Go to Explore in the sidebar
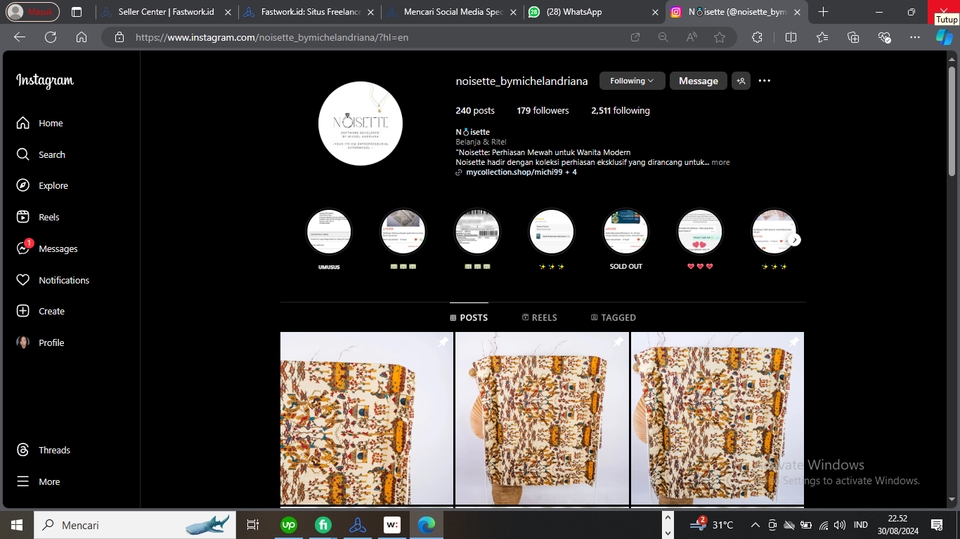Viewport: 960px width, 539px height. tap(42, 186)
